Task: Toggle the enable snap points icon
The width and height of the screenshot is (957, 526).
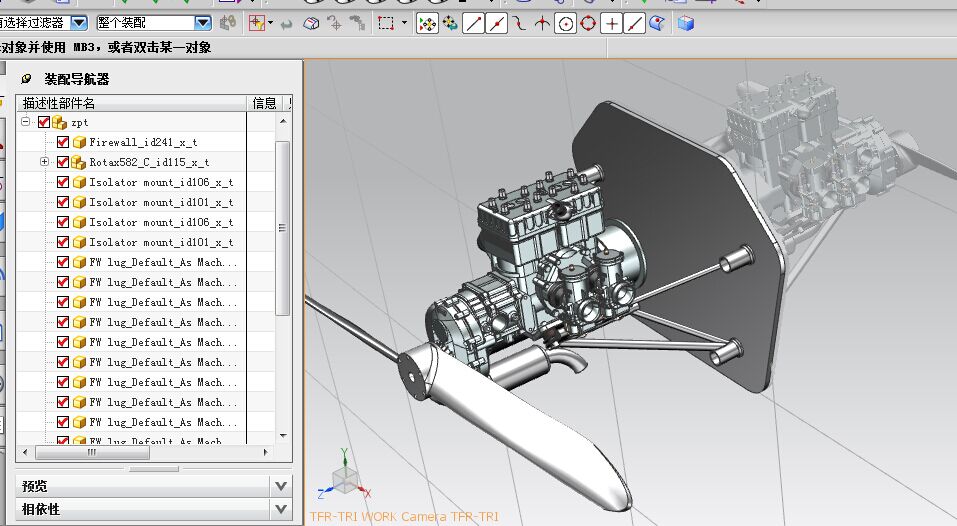Action: [x=427, y=23]
